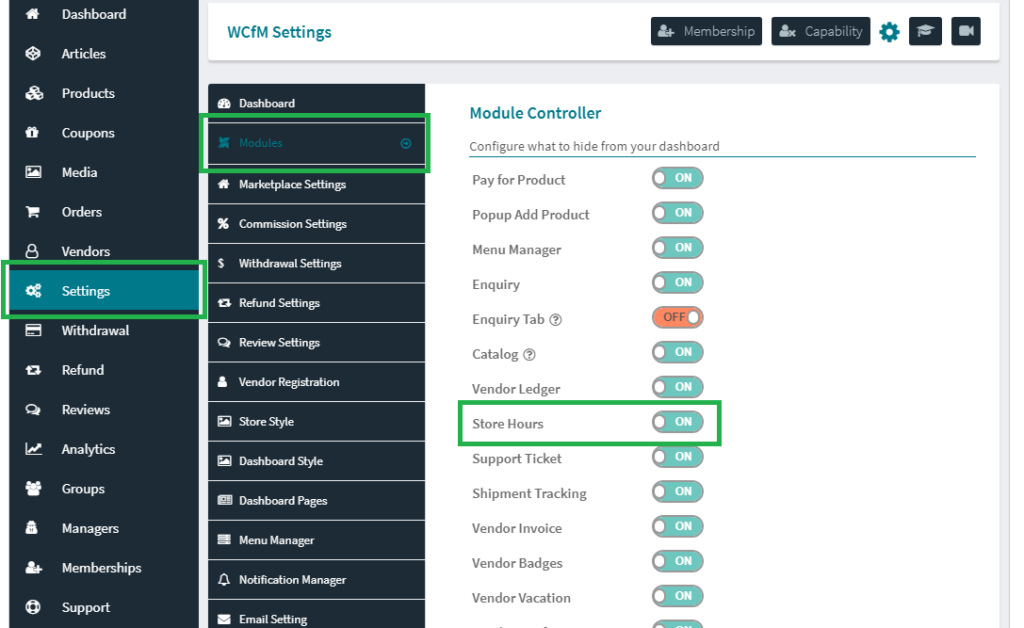Click the Products cubes icon
This screenshot has width=1024, height=628.
(34, 93)
